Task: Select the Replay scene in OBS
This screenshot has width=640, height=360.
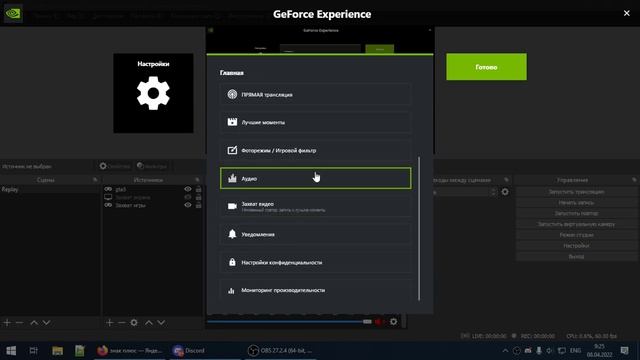Action: point(50,189)
